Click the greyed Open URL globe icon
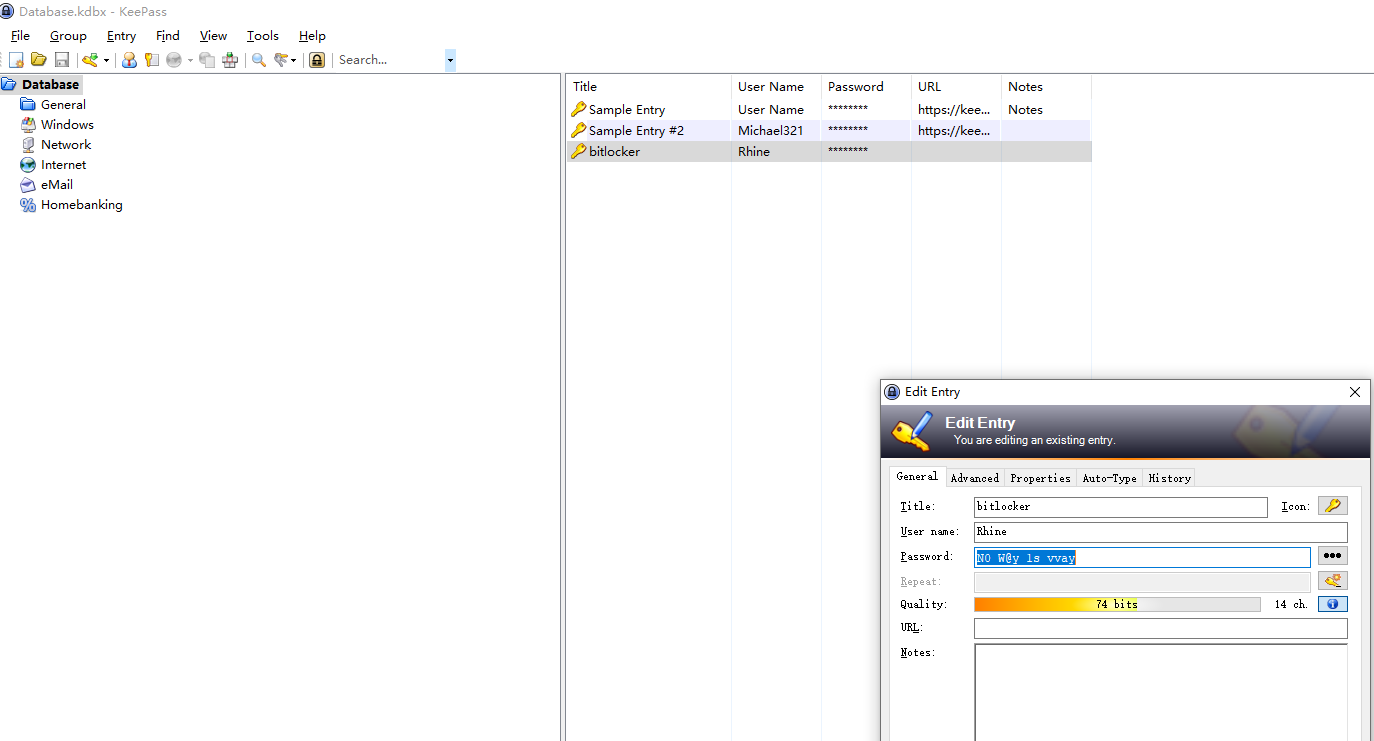Screen dimensions: 1374x741 tap(174, 60)
